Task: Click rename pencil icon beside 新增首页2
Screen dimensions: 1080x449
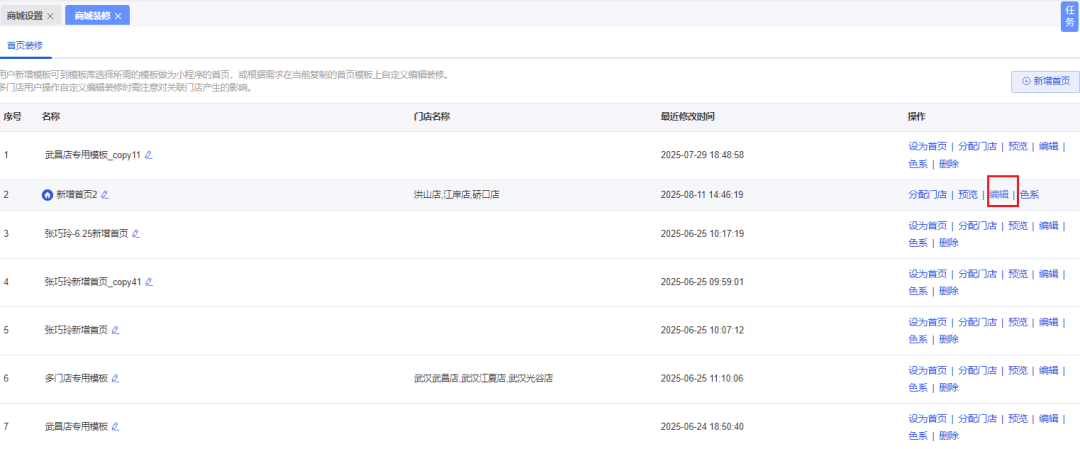Action: [105, 195]
